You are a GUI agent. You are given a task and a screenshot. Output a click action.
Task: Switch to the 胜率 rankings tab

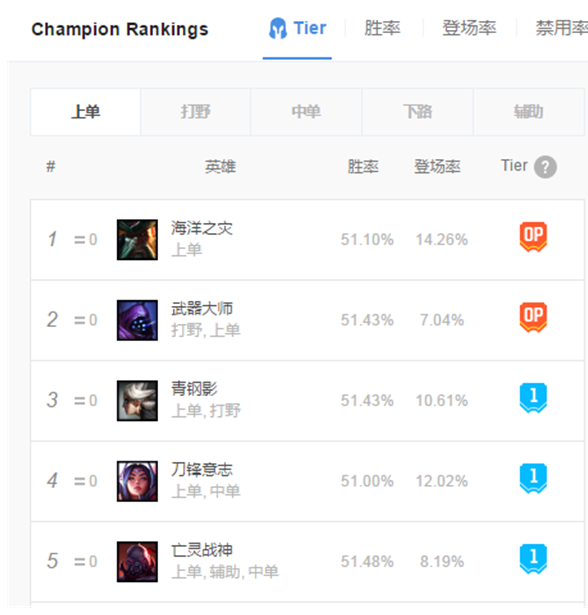tap(382, 28)
